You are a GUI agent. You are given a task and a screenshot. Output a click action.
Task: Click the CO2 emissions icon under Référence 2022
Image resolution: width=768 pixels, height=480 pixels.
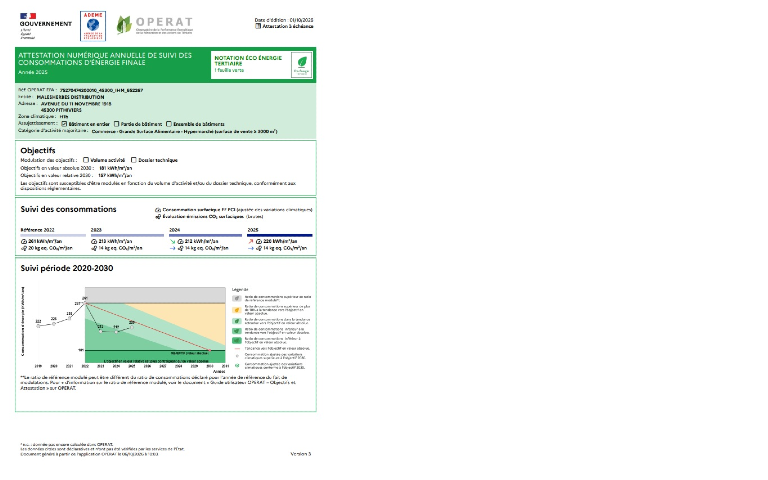(x=24, y=248)
